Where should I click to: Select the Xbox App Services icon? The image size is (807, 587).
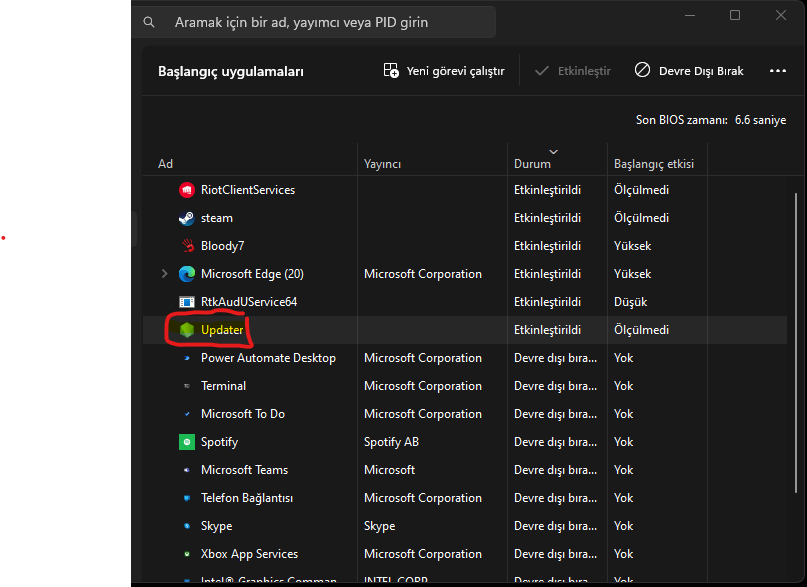[186, 554]
